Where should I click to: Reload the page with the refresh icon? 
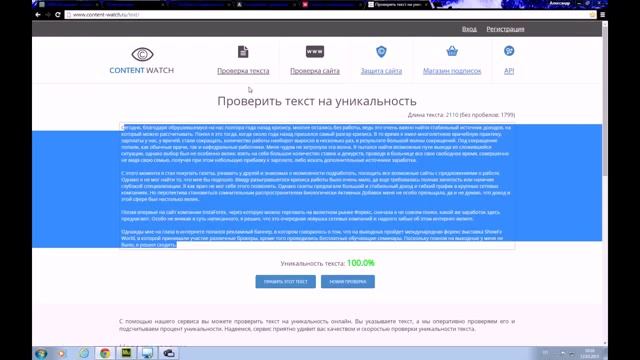pyautogui.click(x=58, y=15)
